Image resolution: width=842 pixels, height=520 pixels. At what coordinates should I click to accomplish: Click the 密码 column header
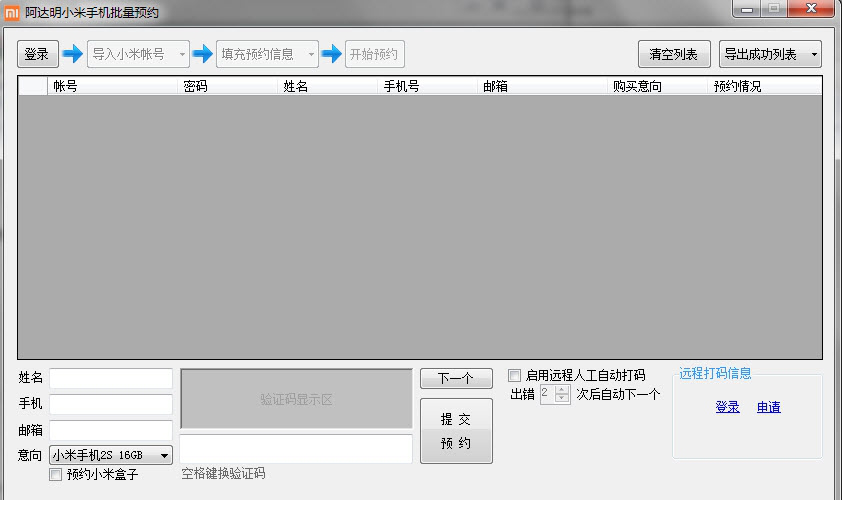pyautogui.click(x=227, y=86)
